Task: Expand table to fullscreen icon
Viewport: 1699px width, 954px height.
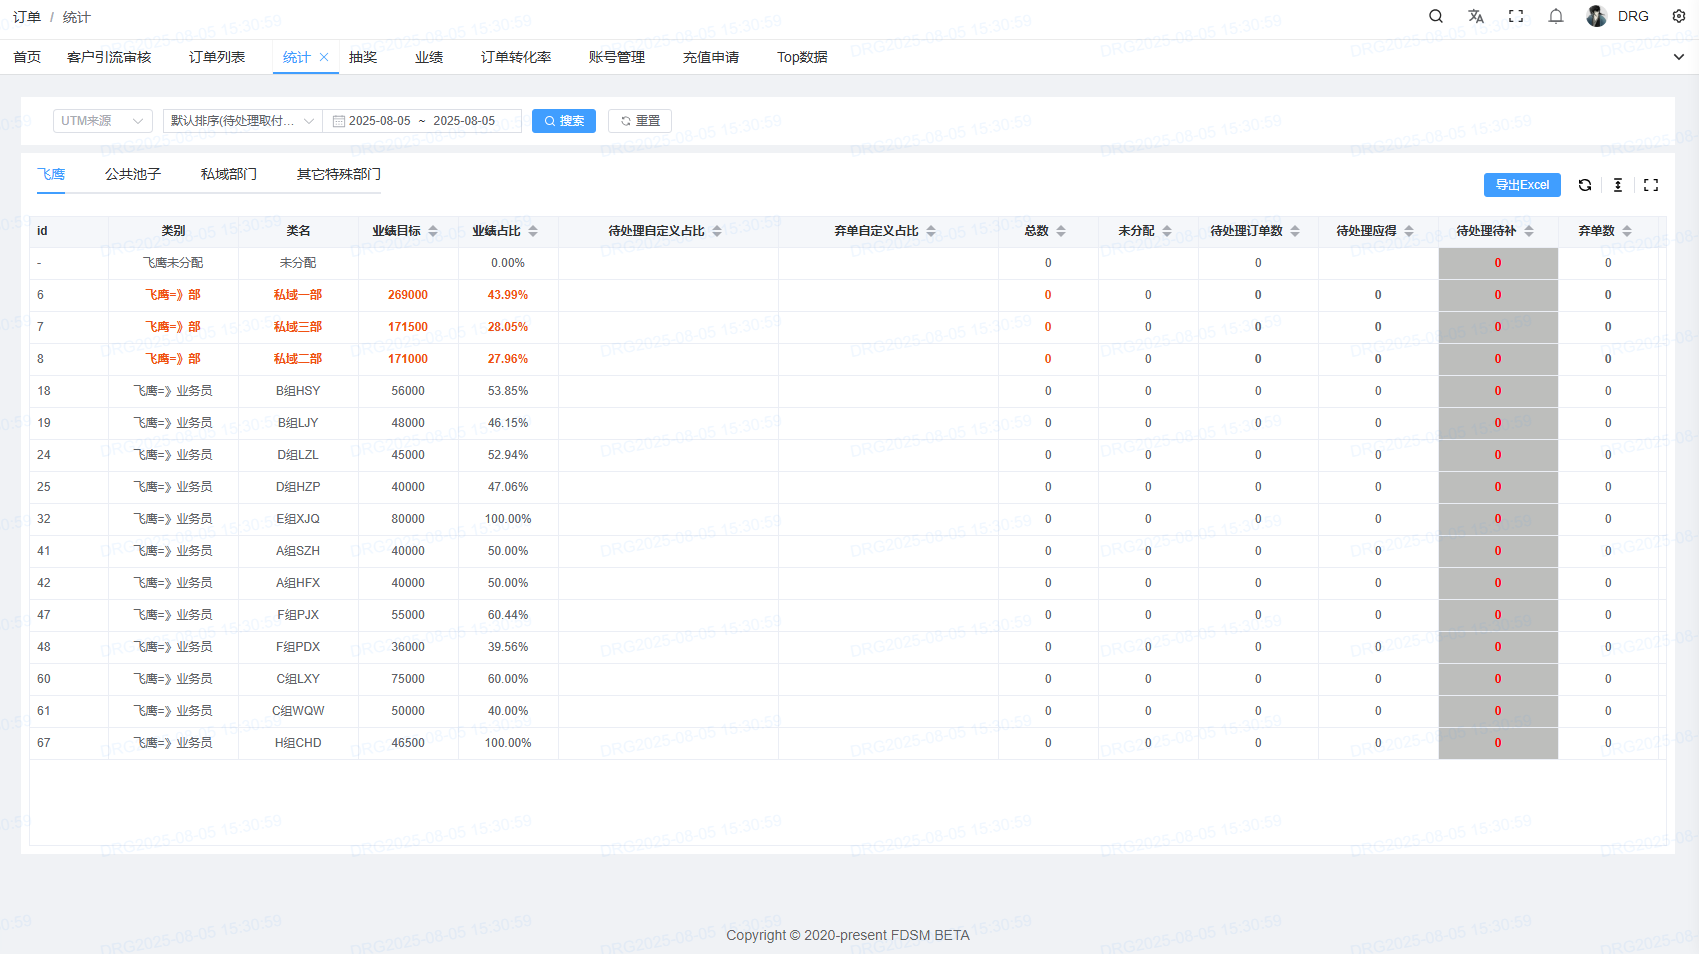Action: 1651,185
